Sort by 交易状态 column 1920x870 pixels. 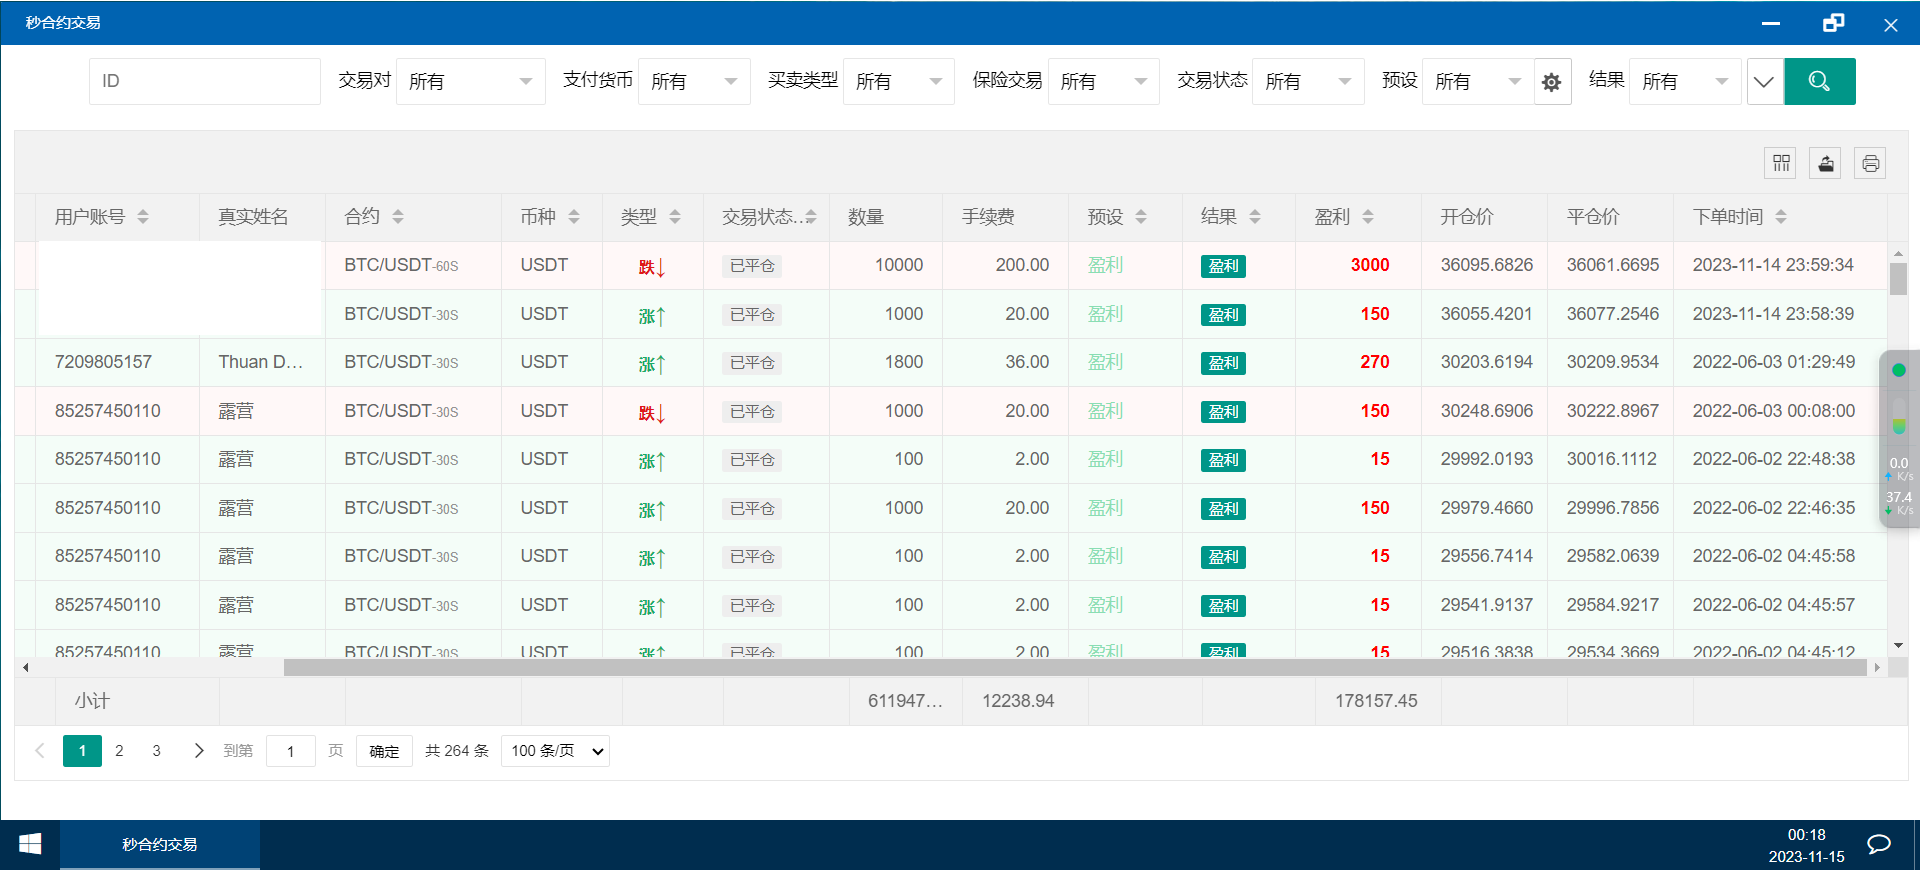click(x=811, y=217)
